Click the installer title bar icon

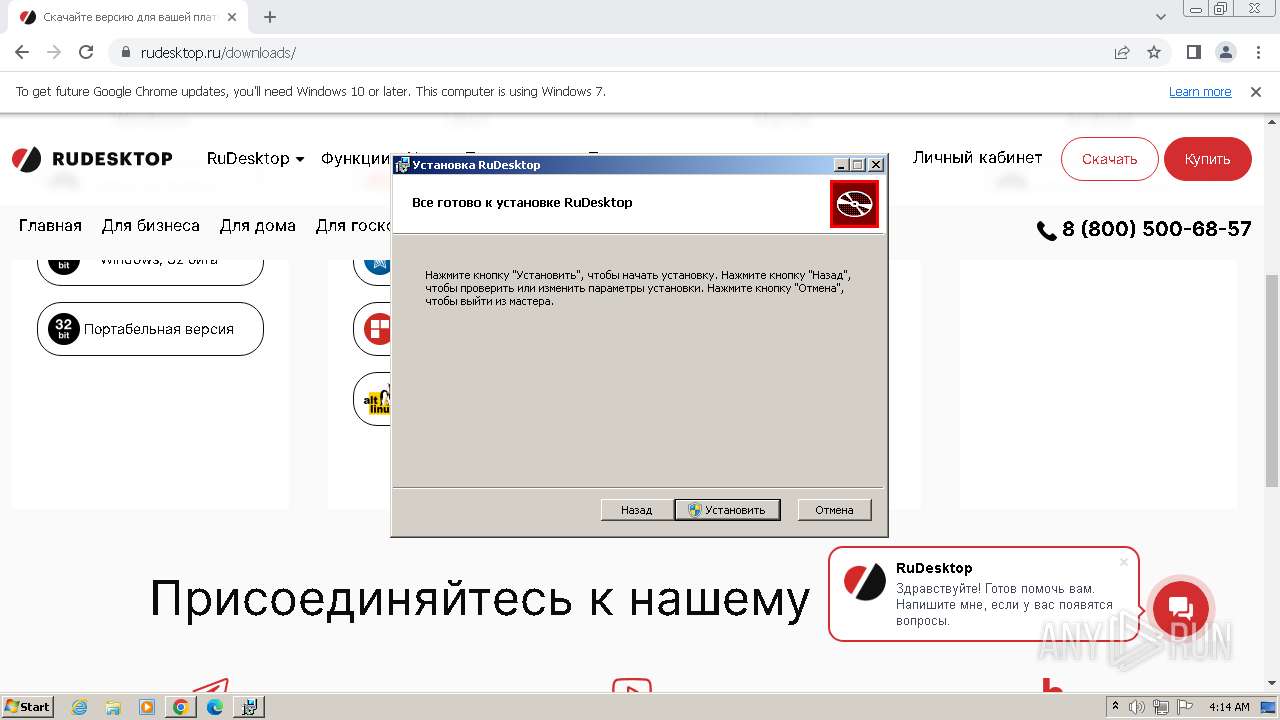(401, 165)
